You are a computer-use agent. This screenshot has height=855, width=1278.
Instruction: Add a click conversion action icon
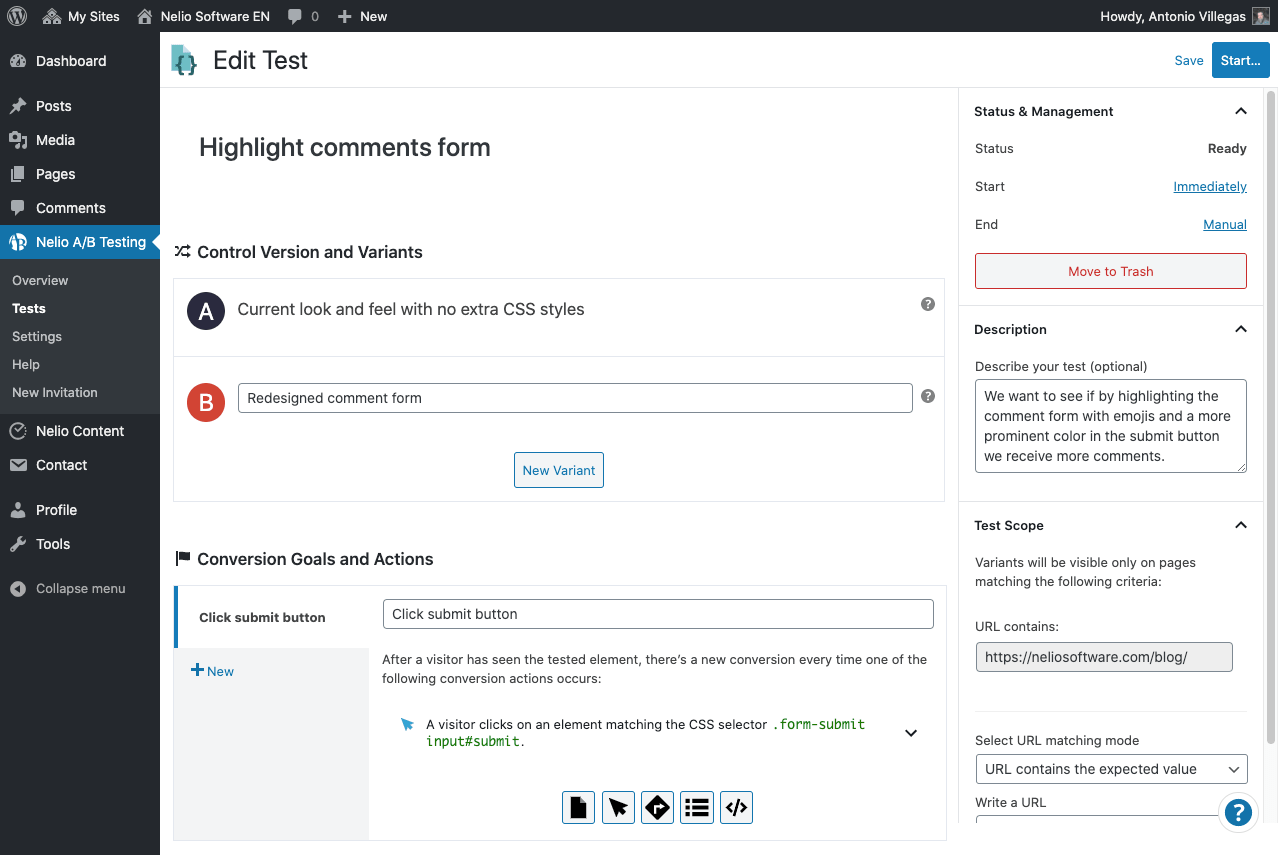[618, 807]
